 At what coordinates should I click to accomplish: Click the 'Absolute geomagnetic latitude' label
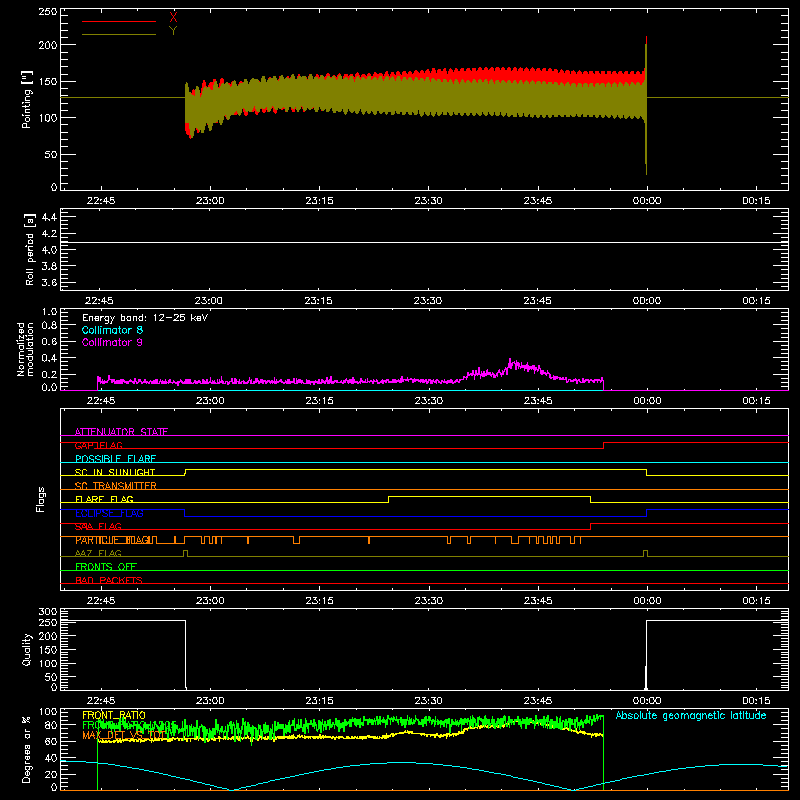pyautogui.click(x=691, y=715)
